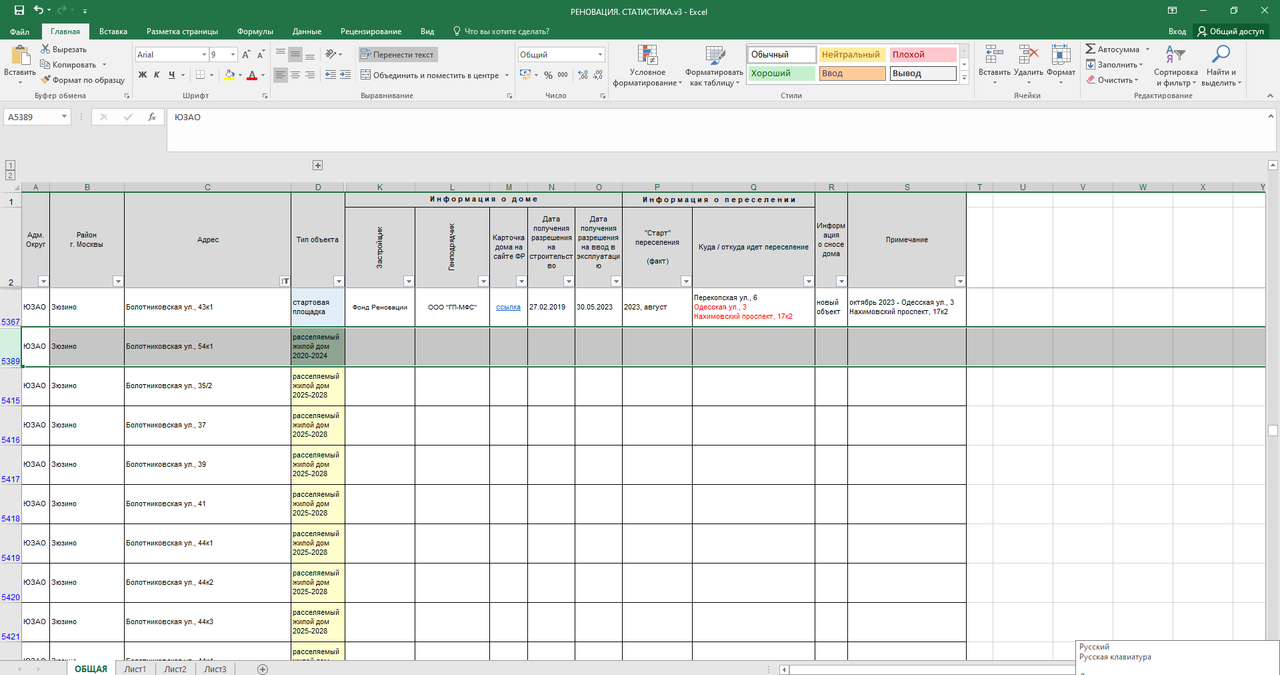The width and height of the screenshot is (1280, 675).
Task: Apply the Нейтральный cell style
Action: click(x=852, y=55)
